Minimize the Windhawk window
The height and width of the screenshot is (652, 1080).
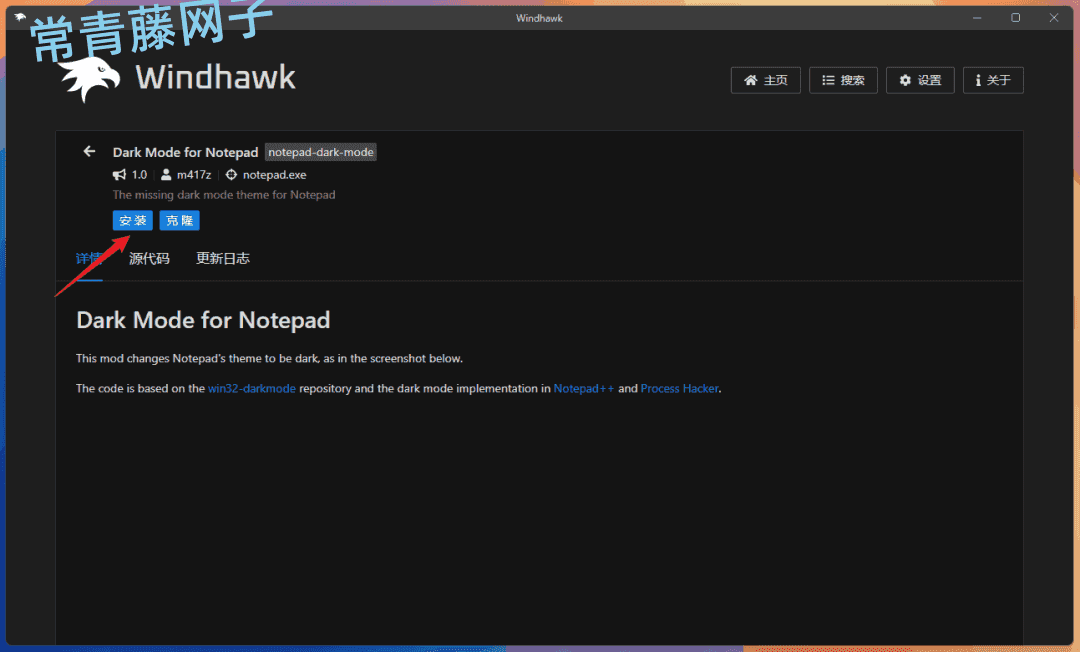[977, 18]
